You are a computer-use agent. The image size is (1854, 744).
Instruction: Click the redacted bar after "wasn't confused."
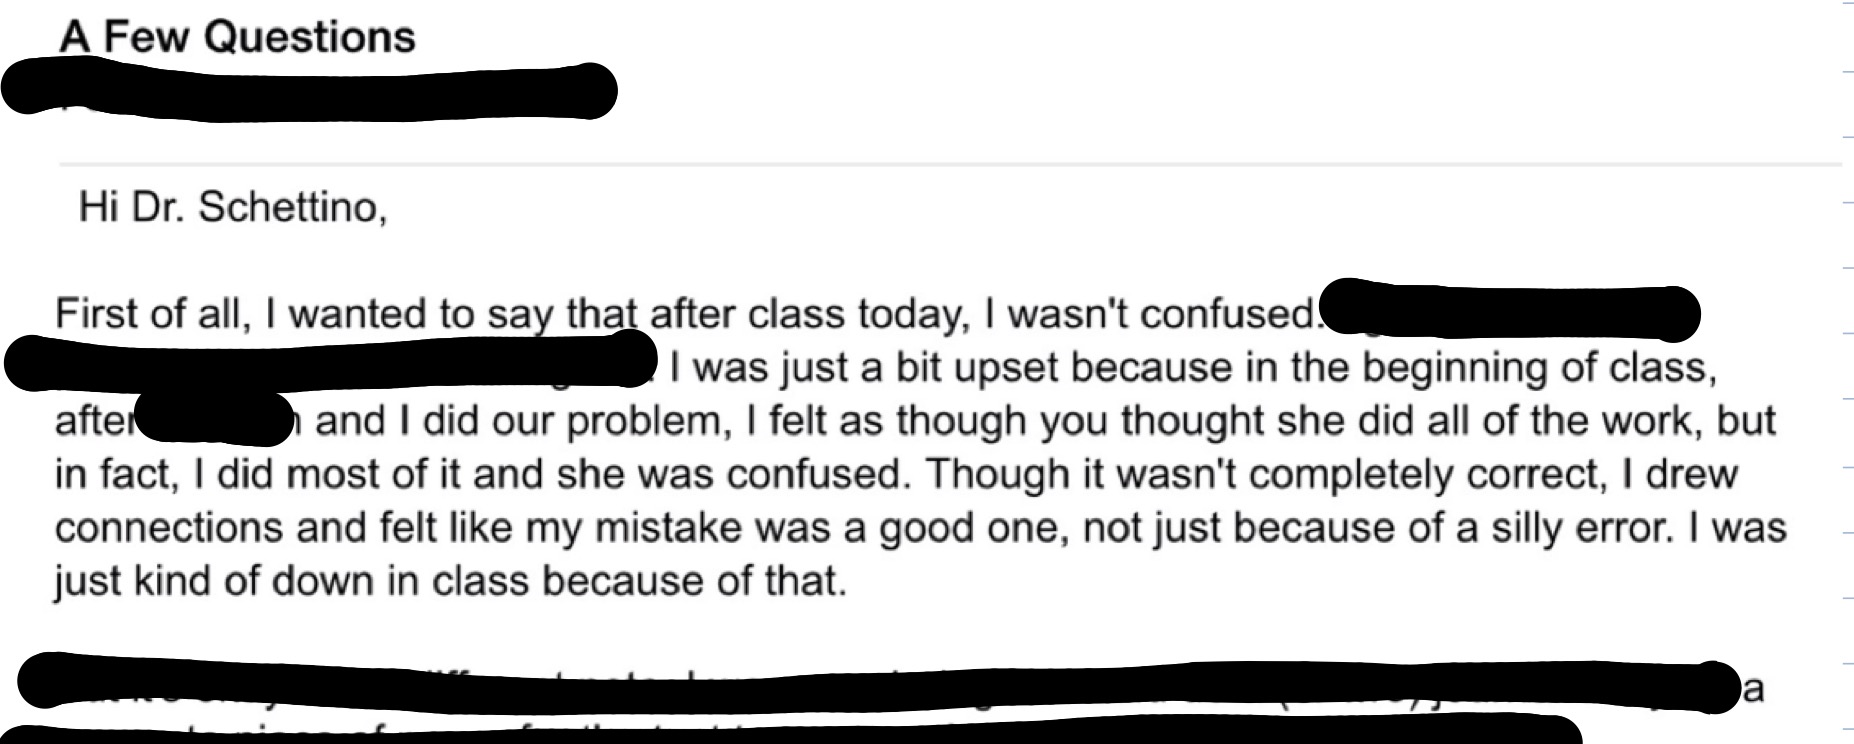pyautogui.click(x=1510, y=314)
